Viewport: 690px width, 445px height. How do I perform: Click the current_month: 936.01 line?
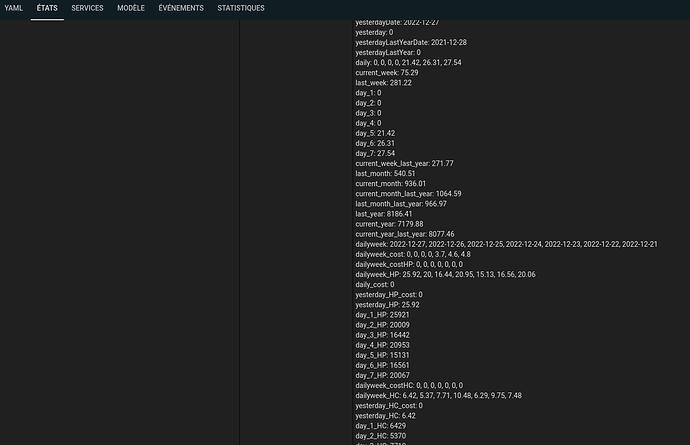[391, 183]
